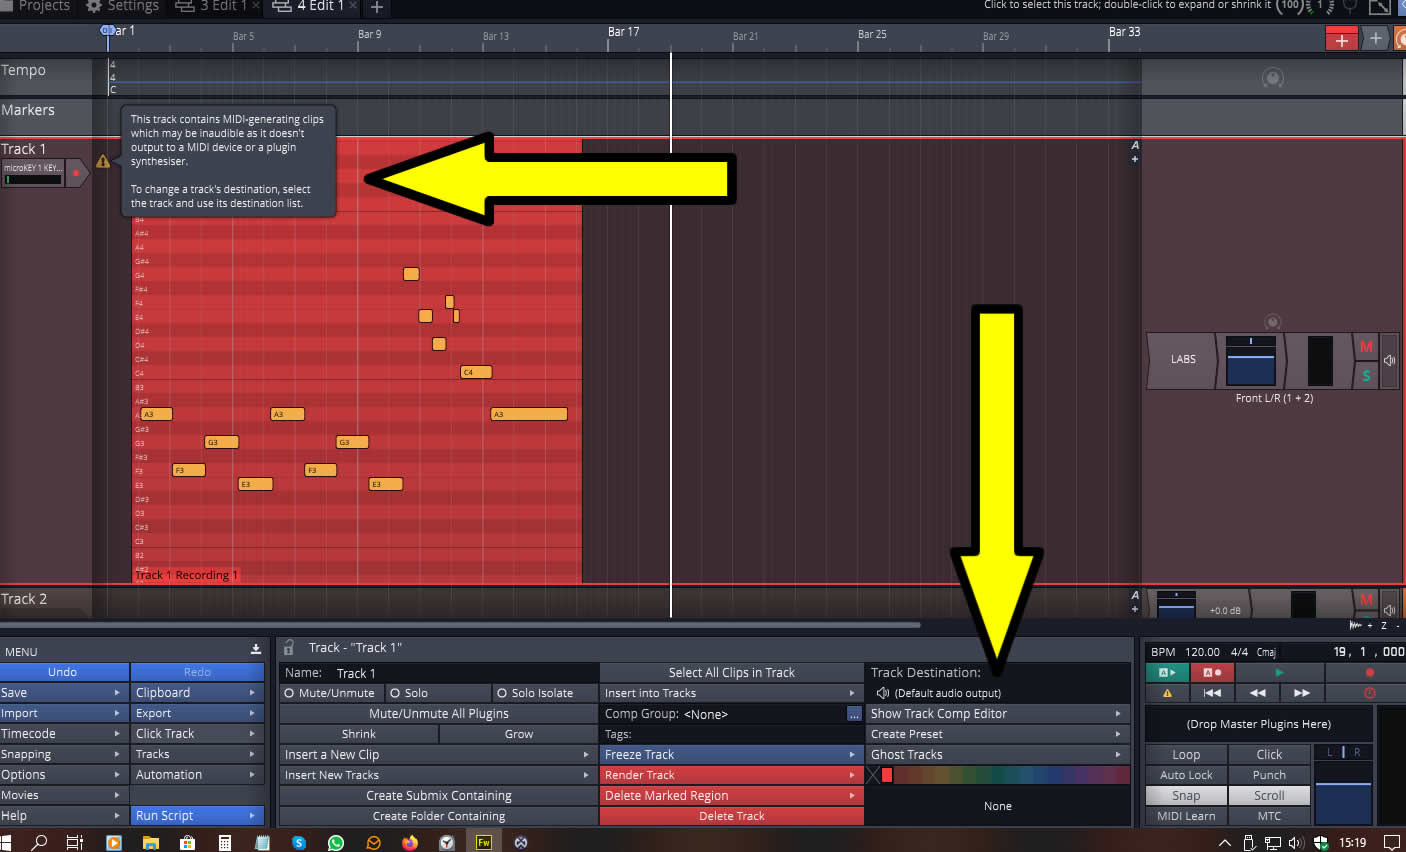
Task: Start recording with the red record button
Action: 1369,672
